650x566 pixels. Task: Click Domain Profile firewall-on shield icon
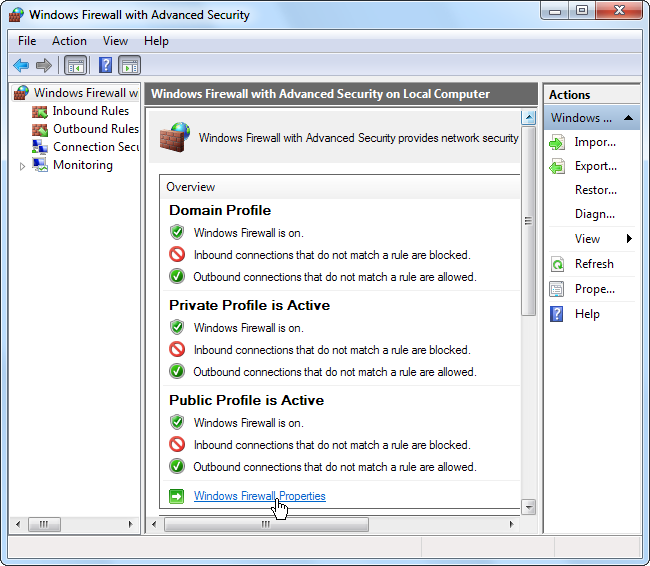[x=177, y=232]
